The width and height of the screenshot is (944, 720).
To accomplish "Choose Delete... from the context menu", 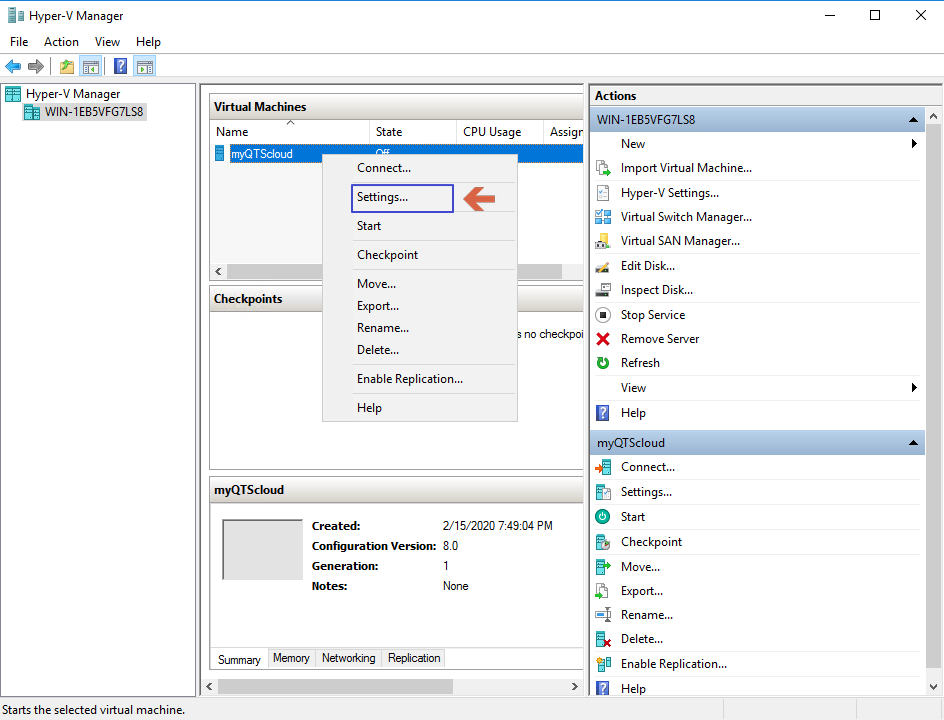I will coord(420,350).
